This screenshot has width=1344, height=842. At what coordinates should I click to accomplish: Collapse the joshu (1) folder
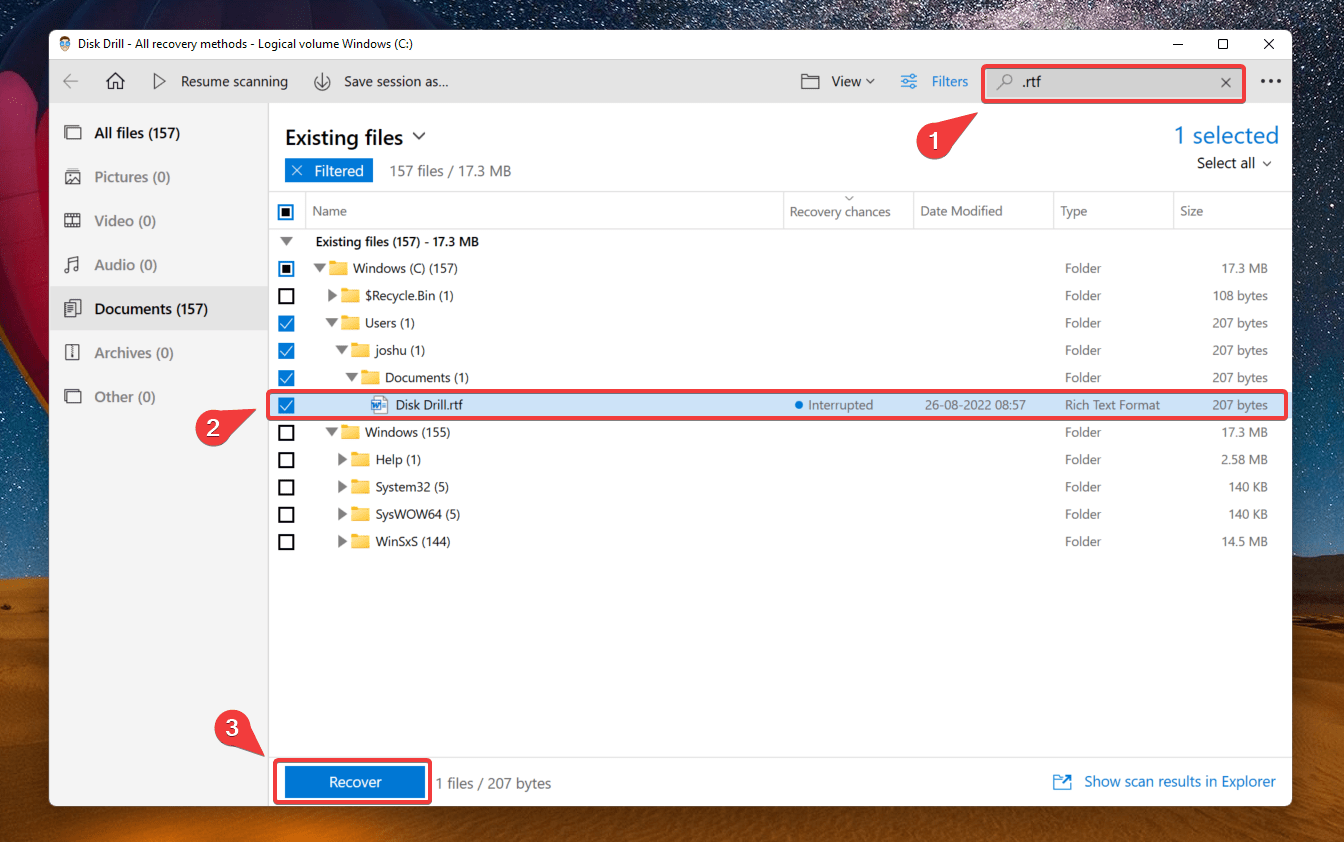341,351
